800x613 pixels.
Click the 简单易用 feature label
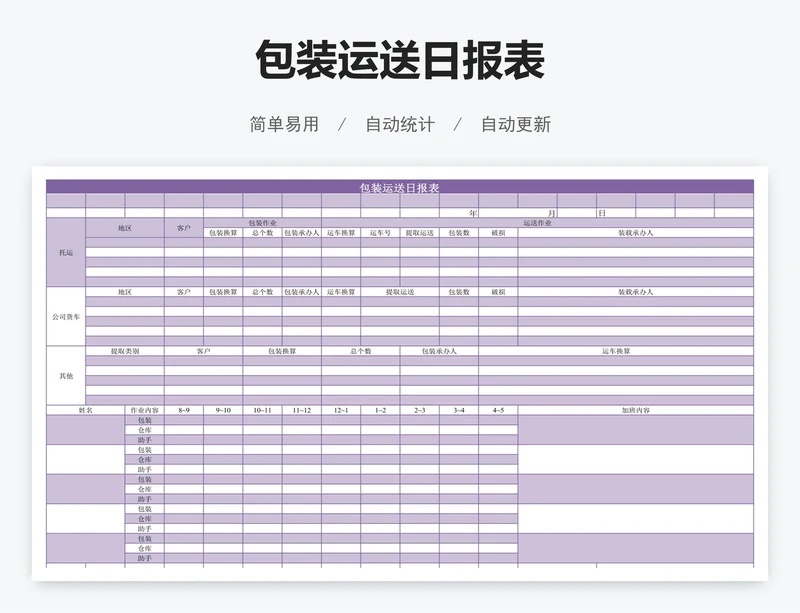pos(284,125)
